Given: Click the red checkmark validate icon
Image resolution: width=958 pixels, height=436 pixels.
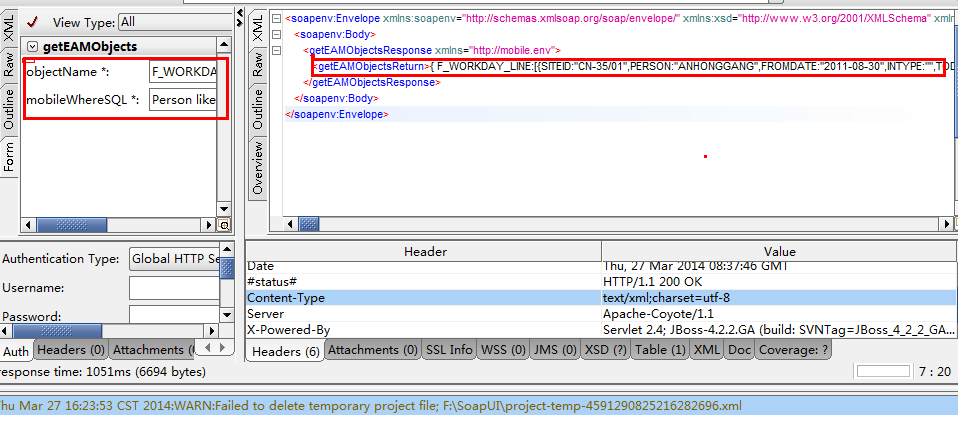Looking at the screenshot, I should coord(32,22).
